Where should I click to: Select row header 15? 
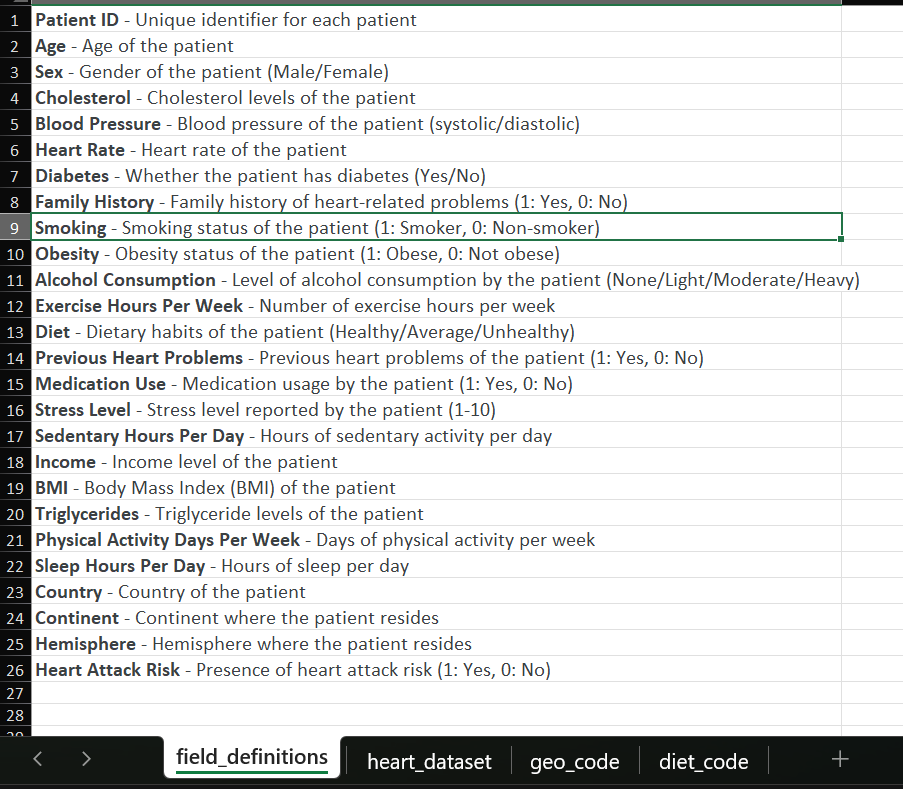pyautogui.click(x=14, y=383)
